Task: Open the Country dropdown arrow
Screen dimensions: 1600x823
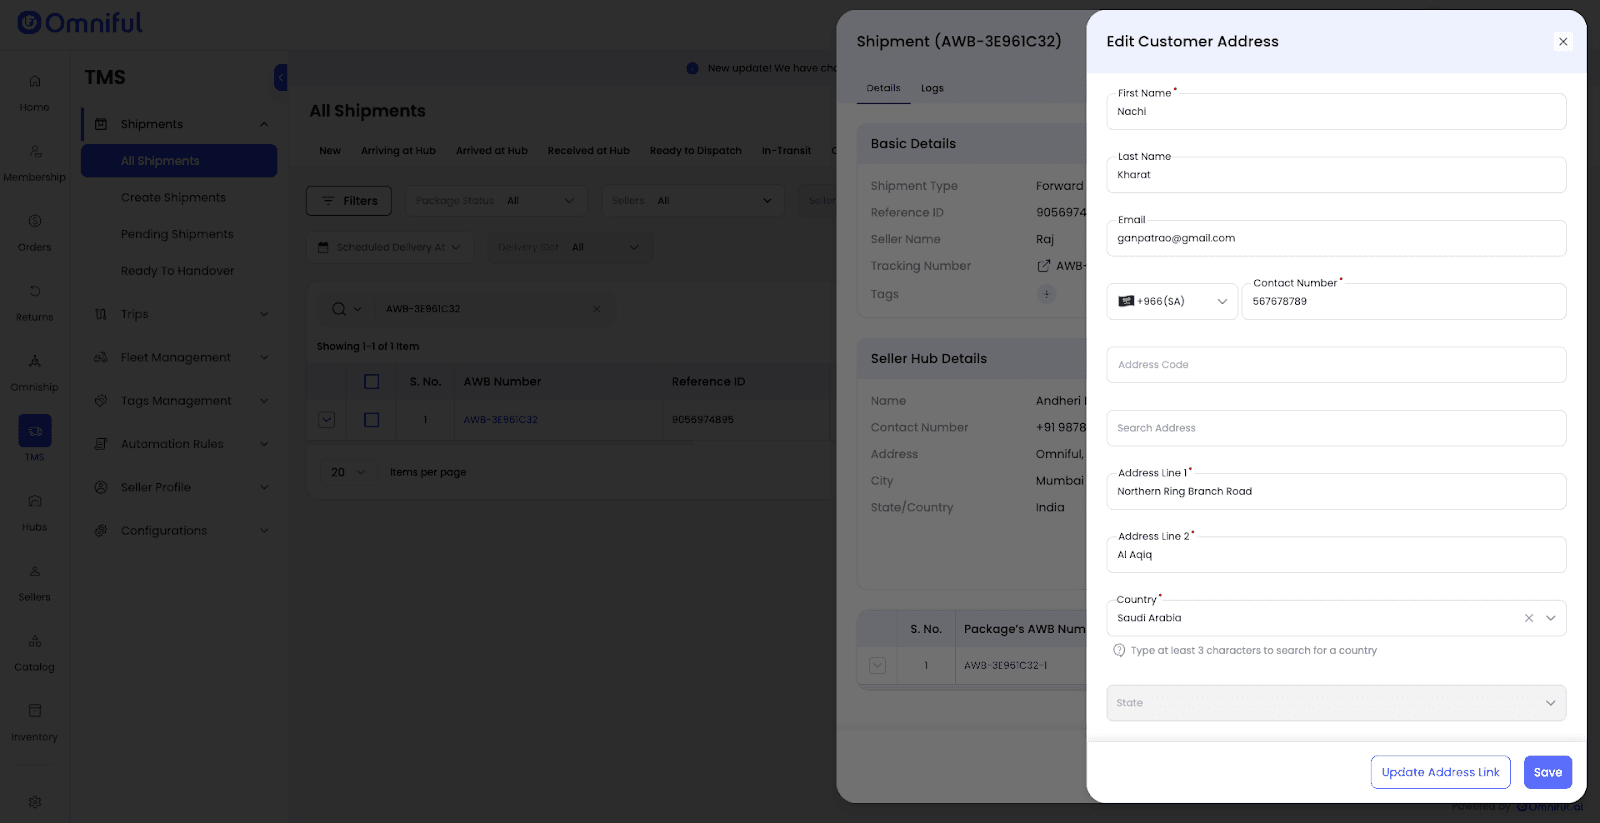Action: pos(1550,618)
